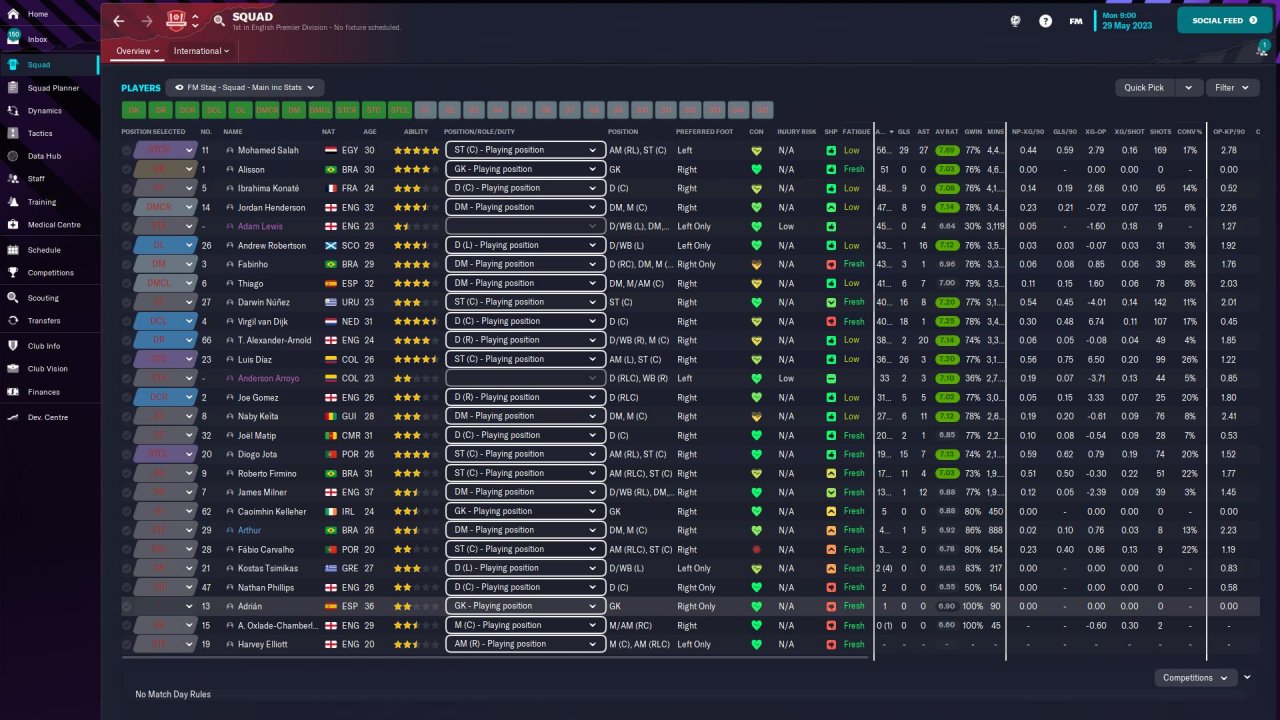Tick the selection circle for Kostas Tsimikas
The height and width of the screenshot is (720, 1280).
[x=127, y=569]
